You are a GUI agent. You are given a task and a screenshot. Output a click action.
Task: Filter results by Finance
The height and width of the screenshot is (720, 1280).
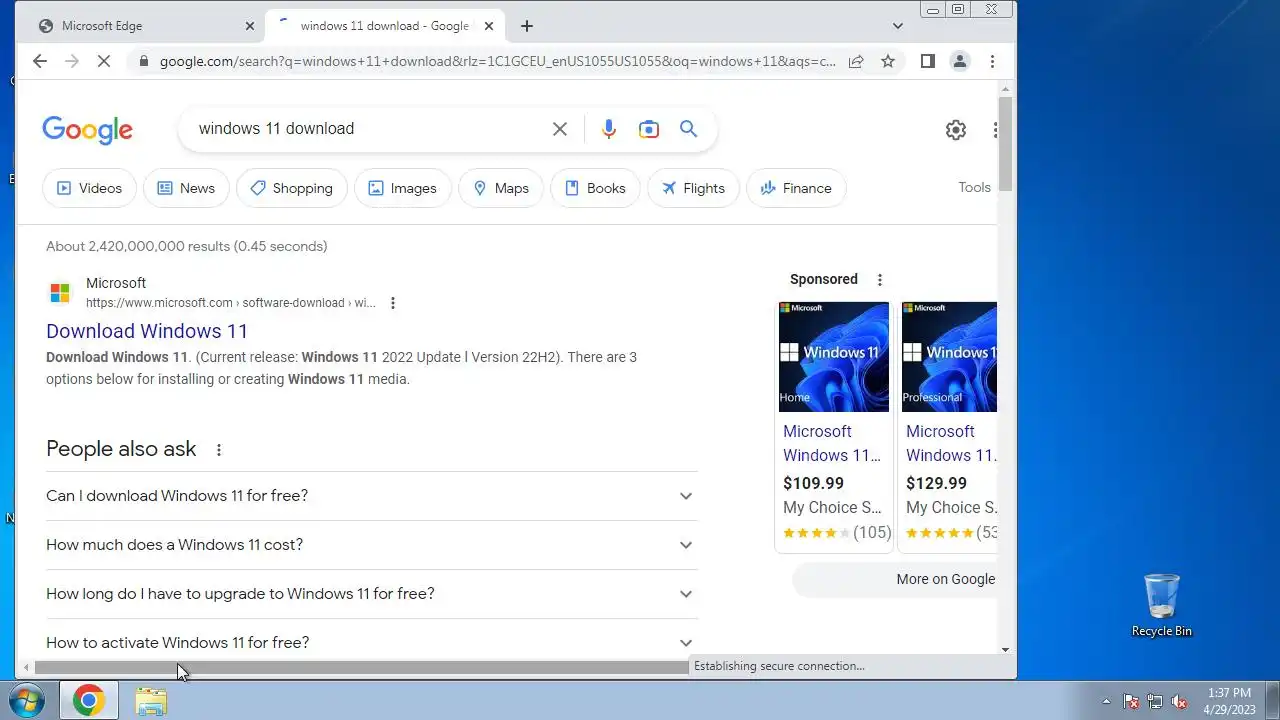(x=796, y=188)
